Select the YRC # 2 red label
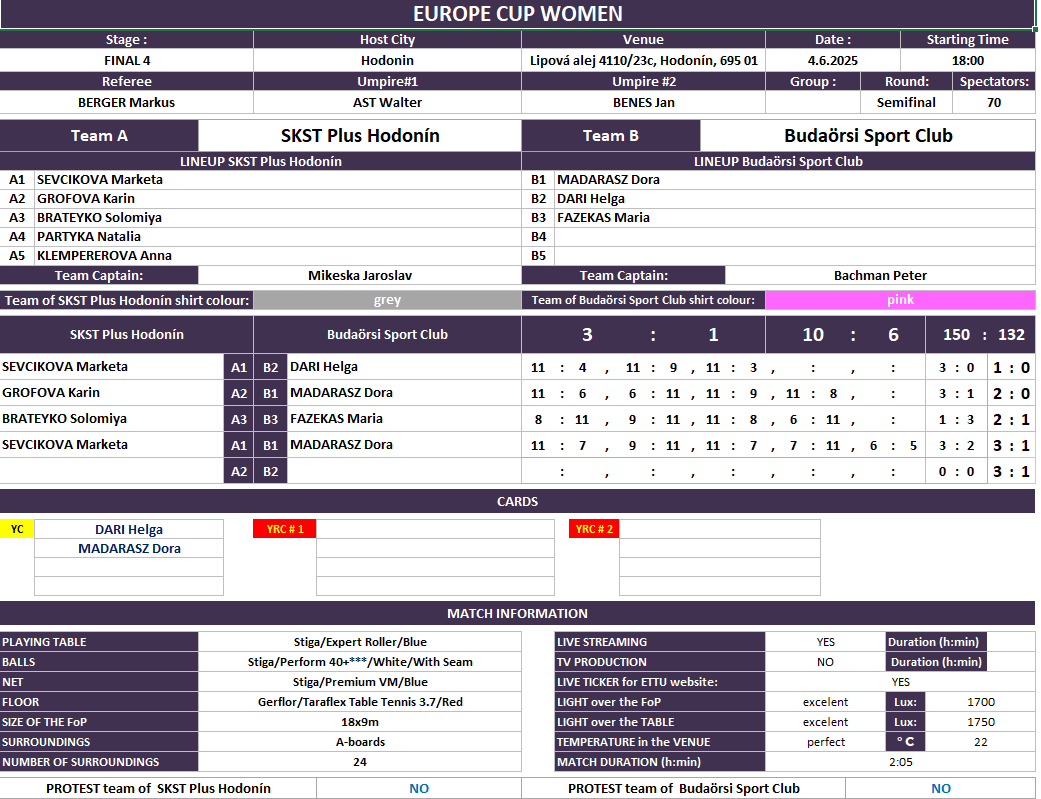 coord(594,529)
